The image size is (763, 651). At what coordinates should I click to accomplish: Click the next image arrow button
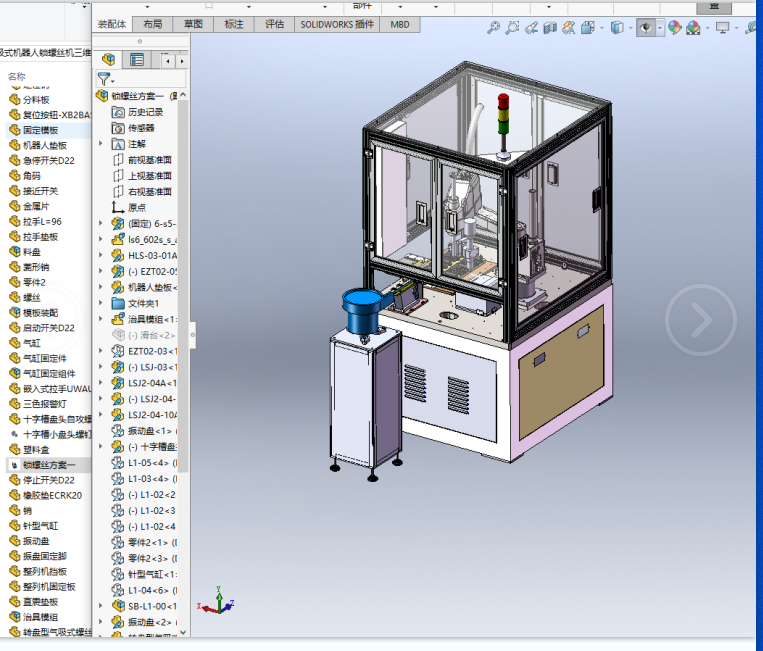701,320
